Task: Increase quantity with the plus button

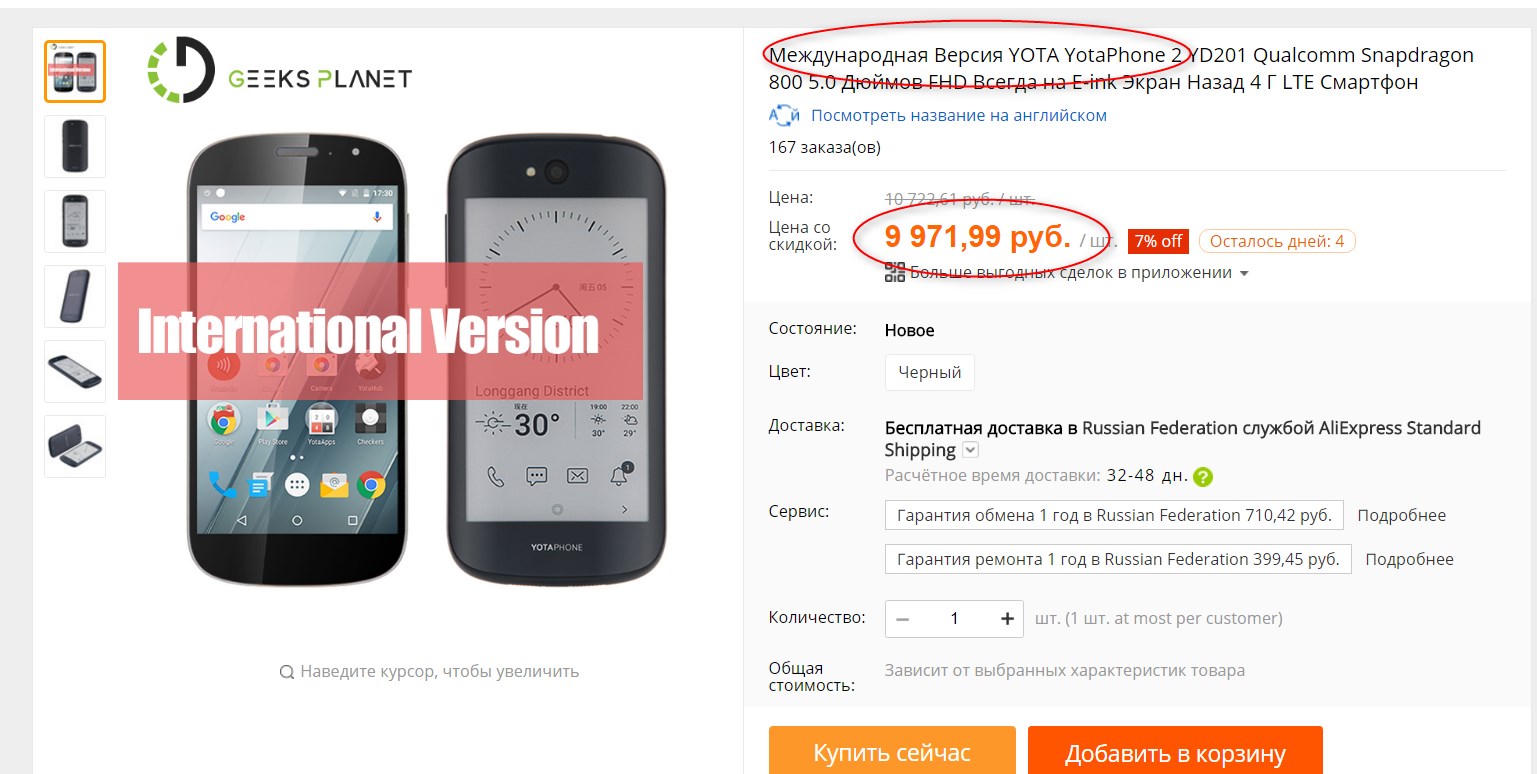Action: point(1007,619)
